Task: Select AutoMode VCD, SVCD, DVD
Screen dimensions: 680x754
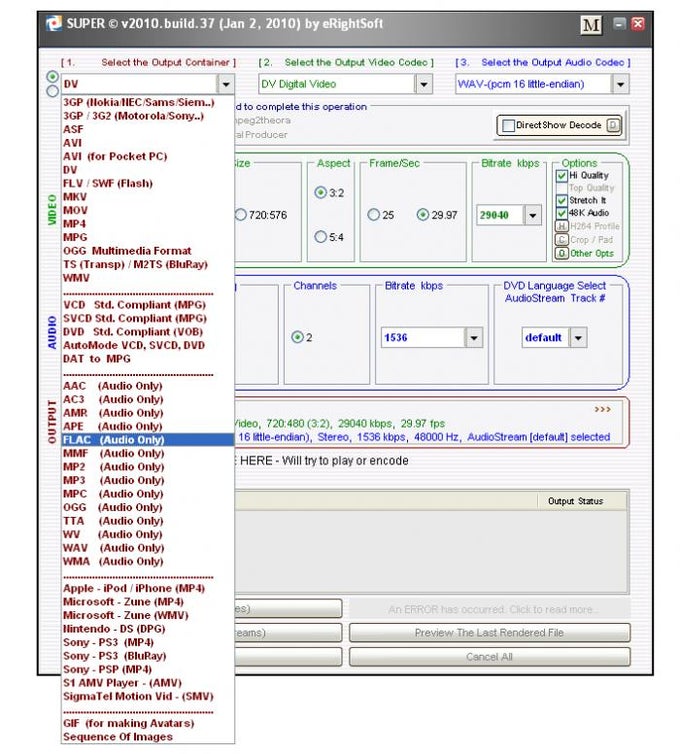Action: pos(148,345)
